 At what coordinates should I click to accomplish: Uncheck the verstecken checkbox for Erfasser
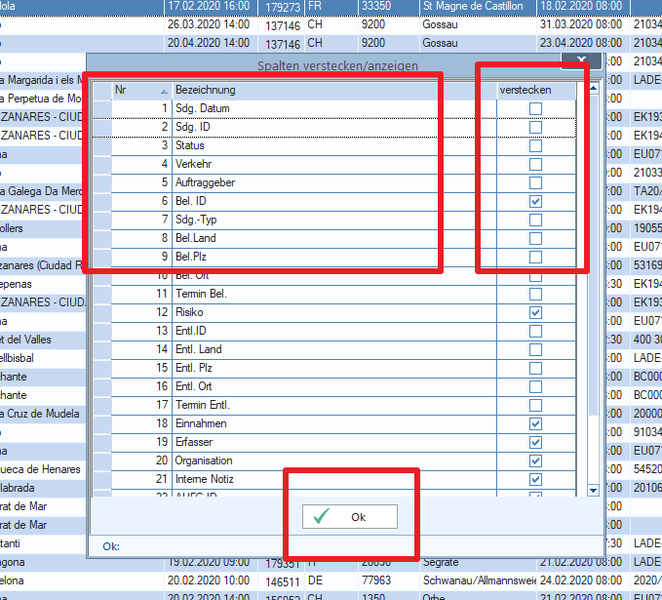click(535, 443)
